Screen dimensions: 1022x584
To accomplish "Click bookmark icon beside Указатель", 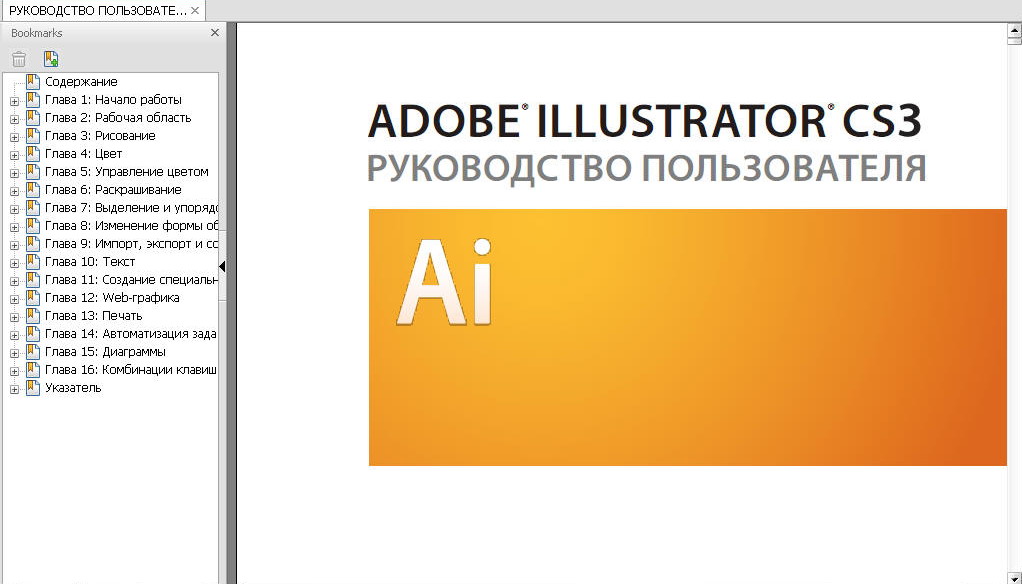I will point(33,388).
